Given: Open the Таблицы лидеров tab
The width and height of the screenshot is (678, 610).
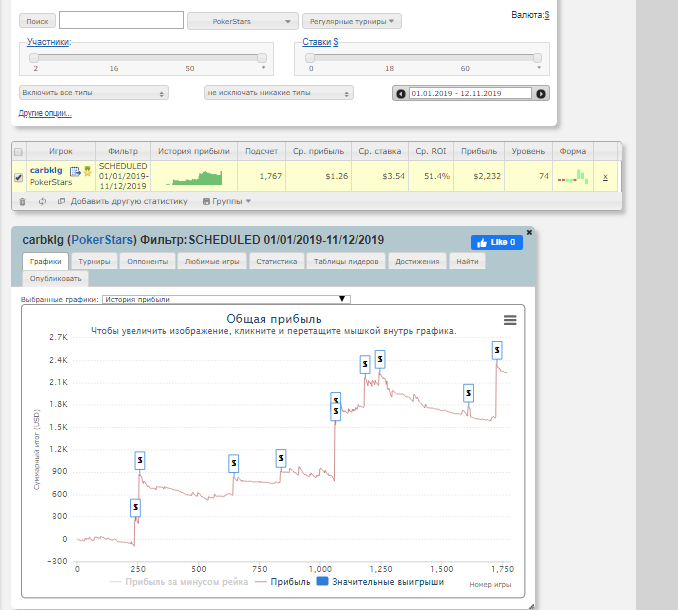Looking at the screenshot, I should click(346, 262).
